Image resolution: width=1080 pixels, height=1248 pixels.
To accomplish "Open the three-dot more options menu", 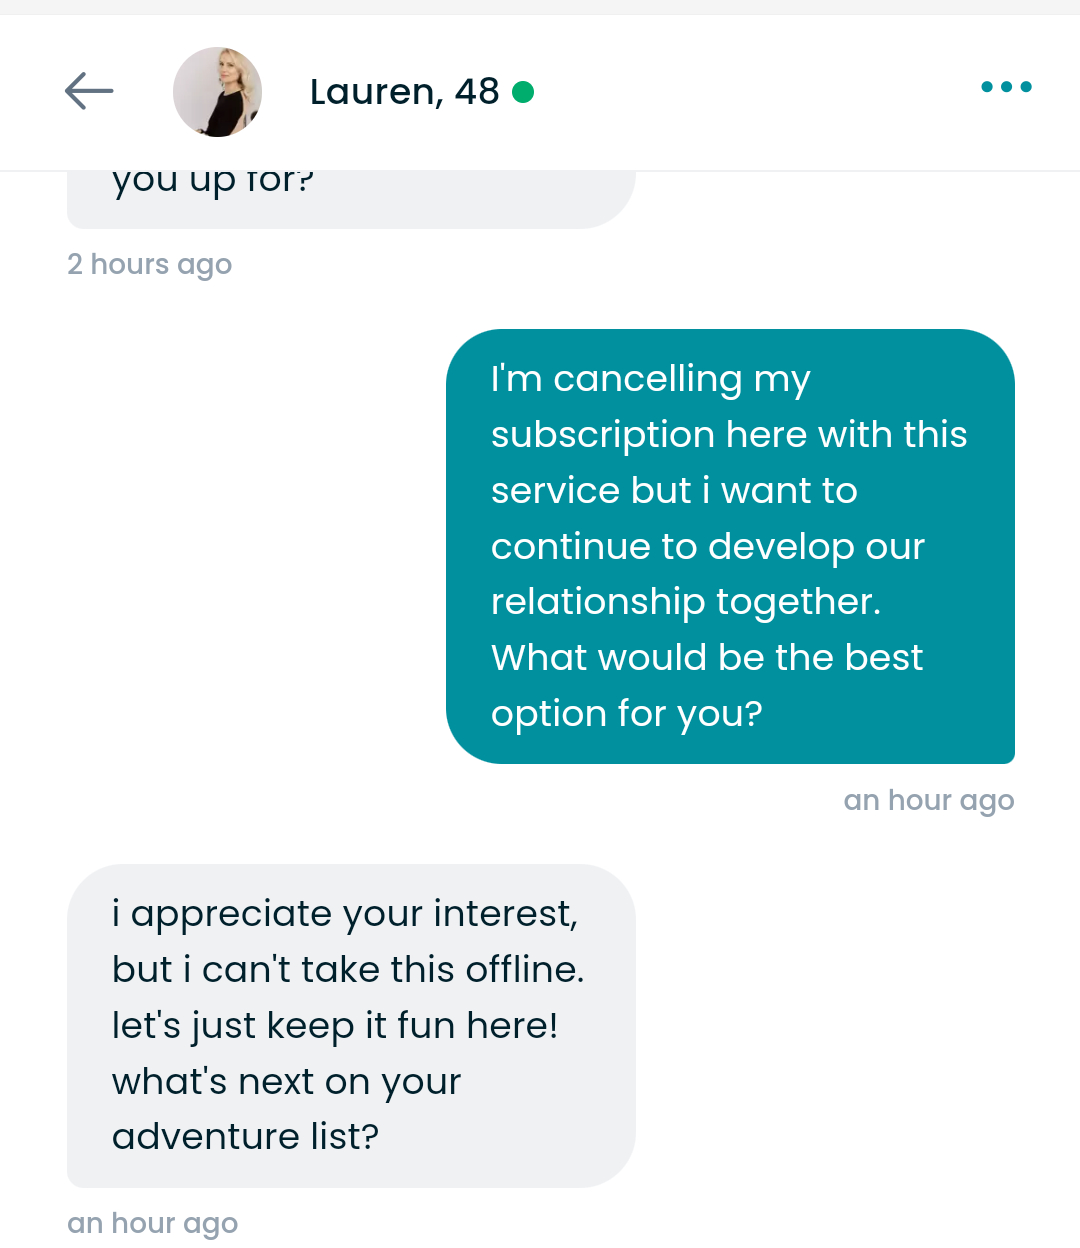I will tap(1005, 87).
